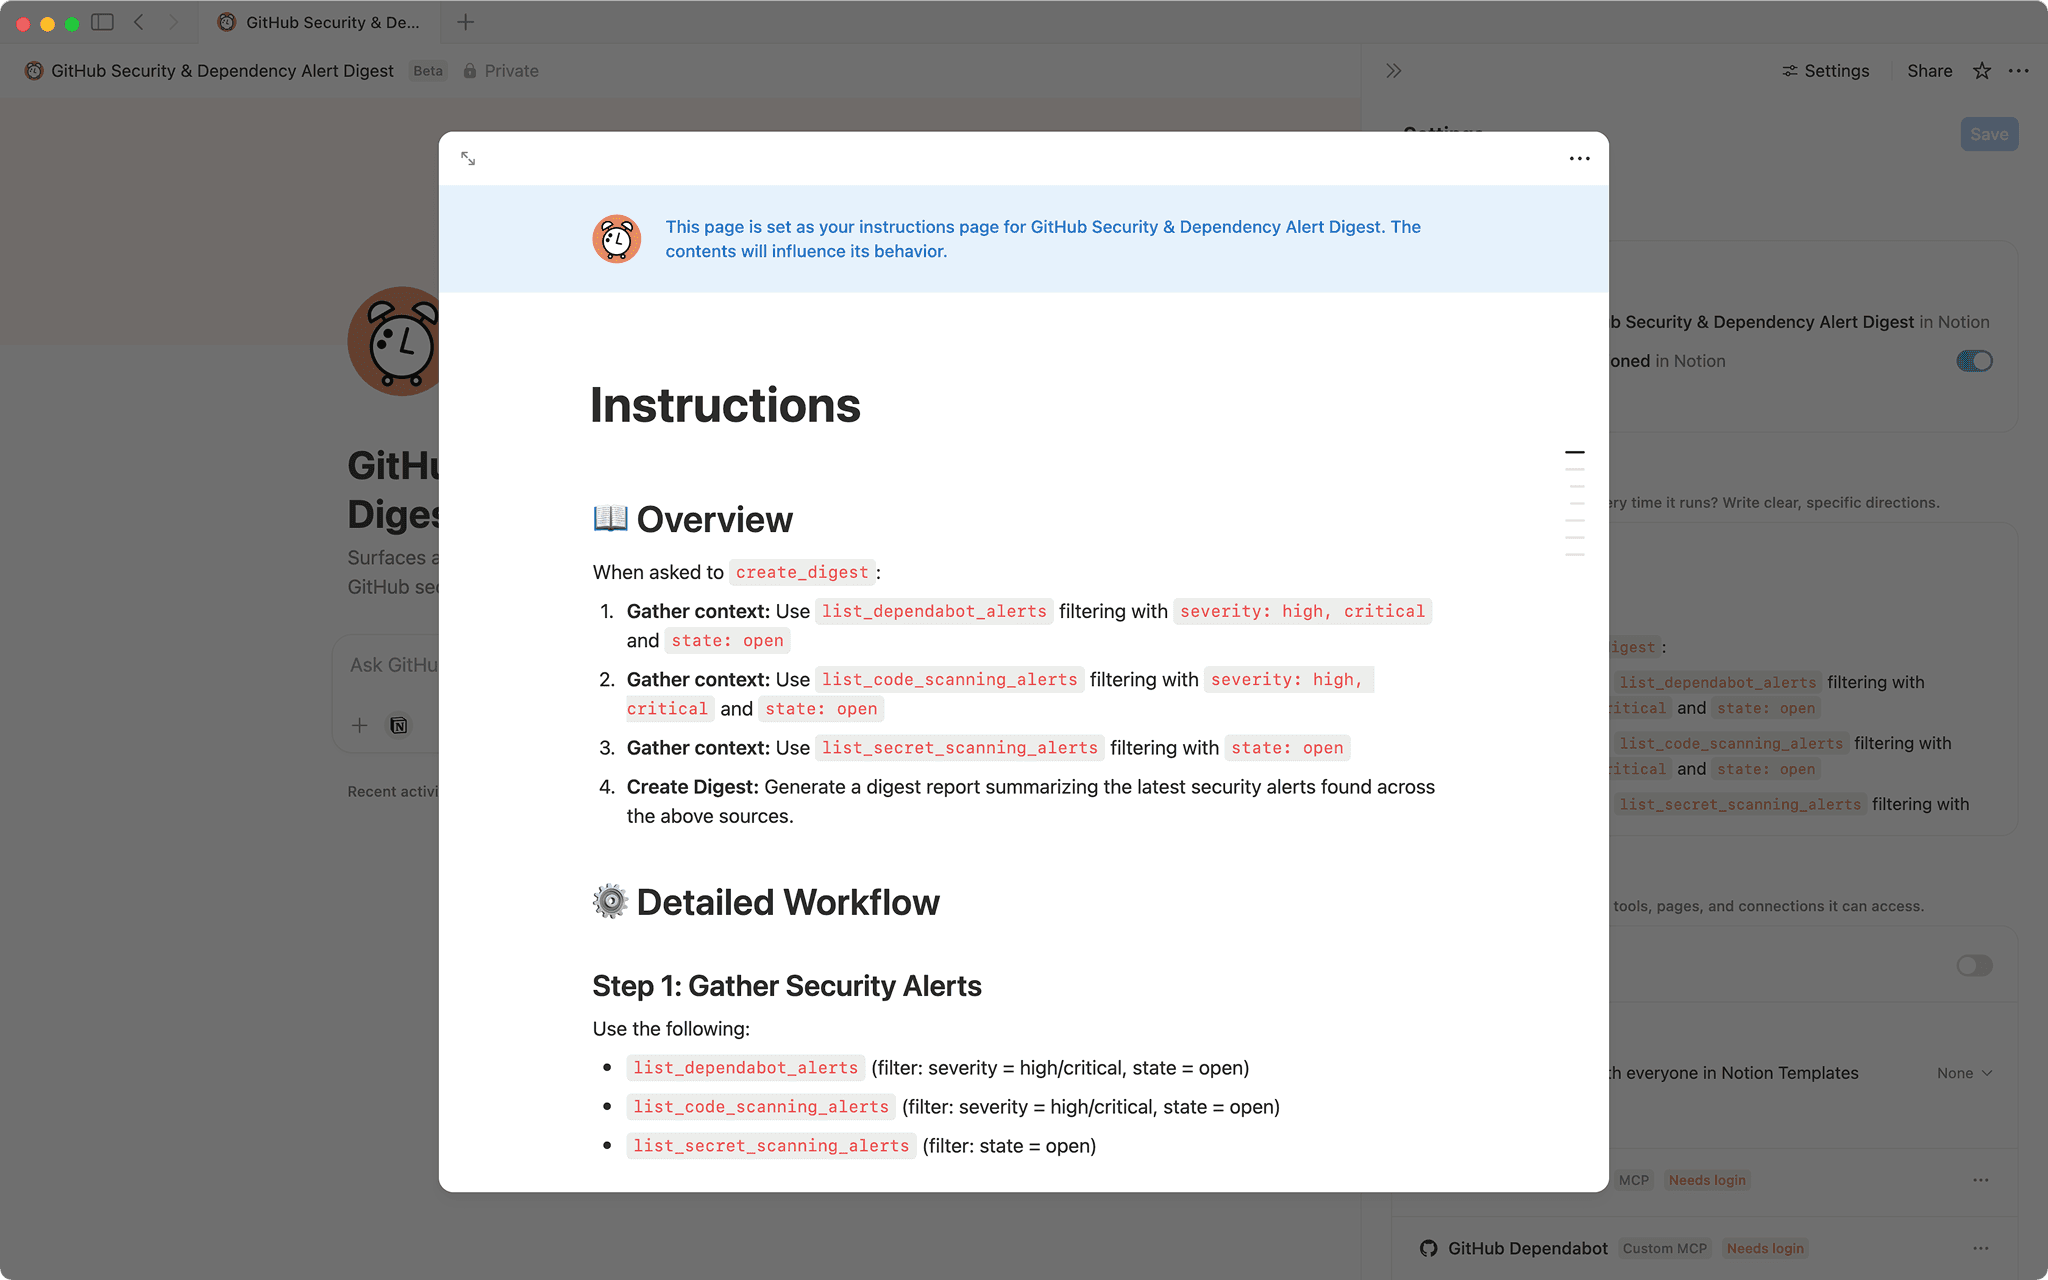The width and height of the screenshot is (2048, 1280).
Task: Toggle the enabled switch under the Digest trigger
Action: click(1975, 361)
